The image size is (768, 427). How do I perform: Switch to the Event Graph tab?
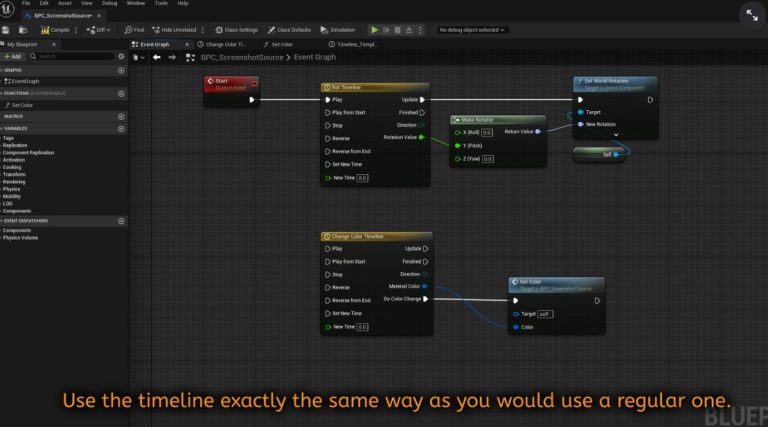(x=155, y=45)
